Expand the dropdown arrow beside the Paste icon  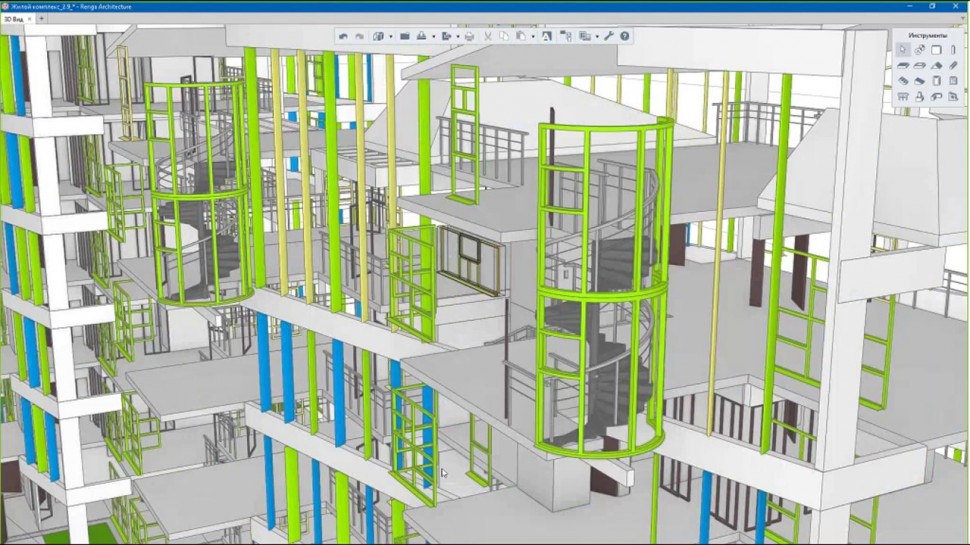coord(532,36)
